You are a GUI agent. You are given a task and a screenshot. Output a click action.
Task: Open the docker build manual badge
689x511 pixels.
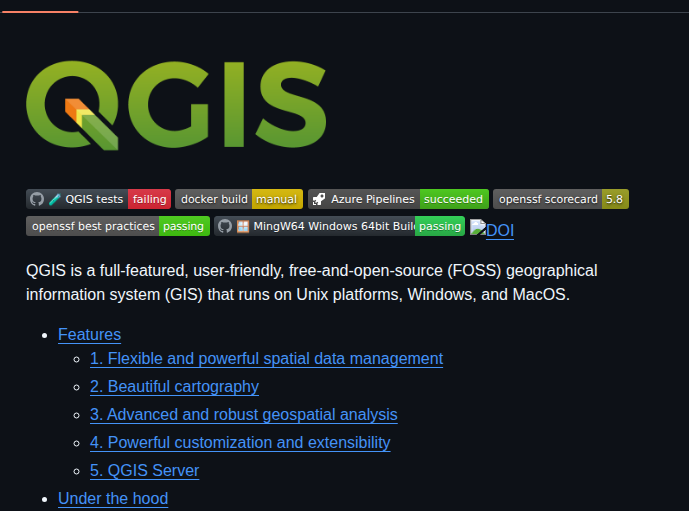pos(239,199)
